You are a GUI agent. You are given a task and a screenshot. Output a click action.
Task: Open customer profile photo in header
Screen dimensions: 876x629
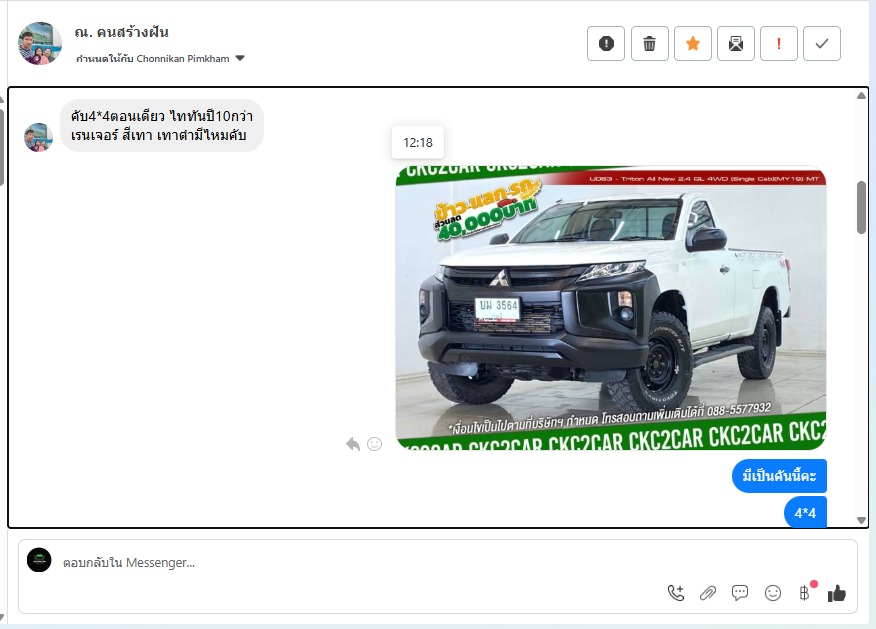click(x=40, y=44)
